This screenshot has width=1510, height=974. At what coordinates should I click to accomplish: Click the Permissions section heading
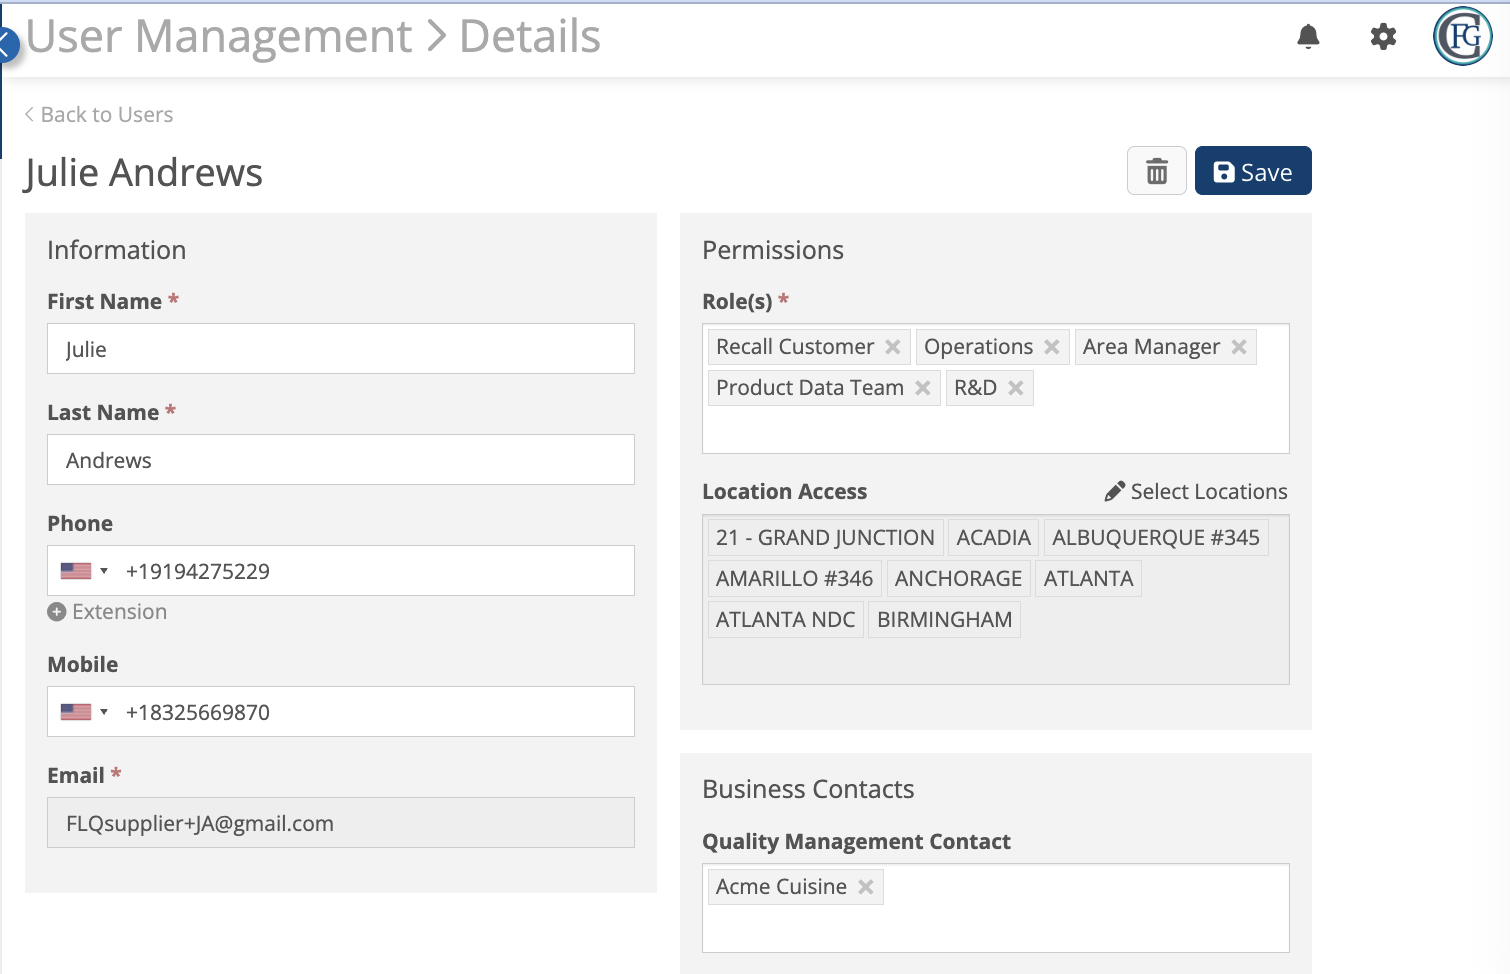coord(773,250)
